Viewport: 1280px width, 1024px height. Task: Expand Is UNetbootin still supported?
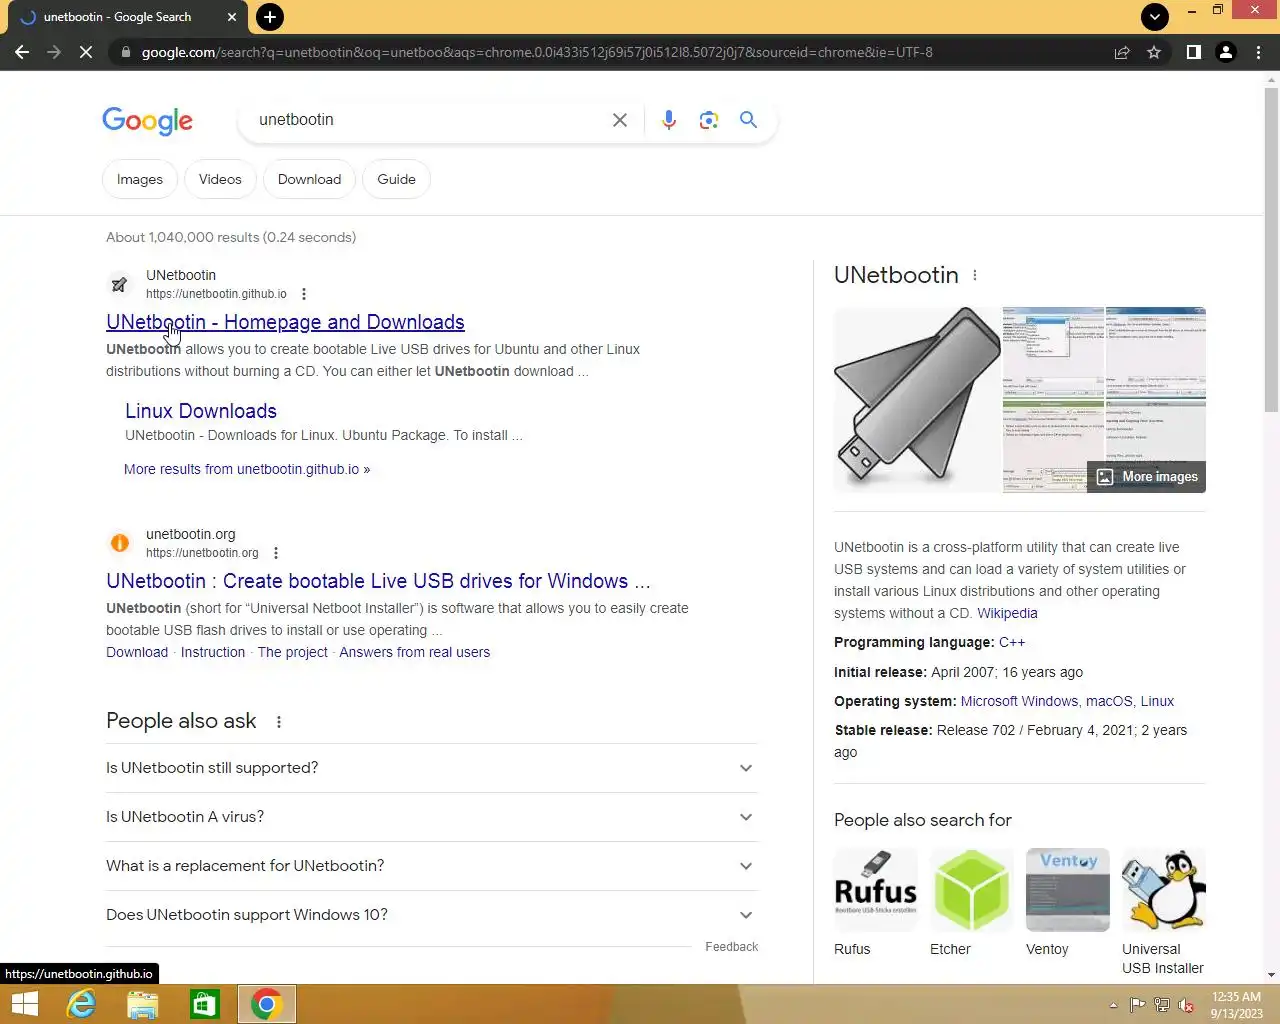(x=432, y=768)
